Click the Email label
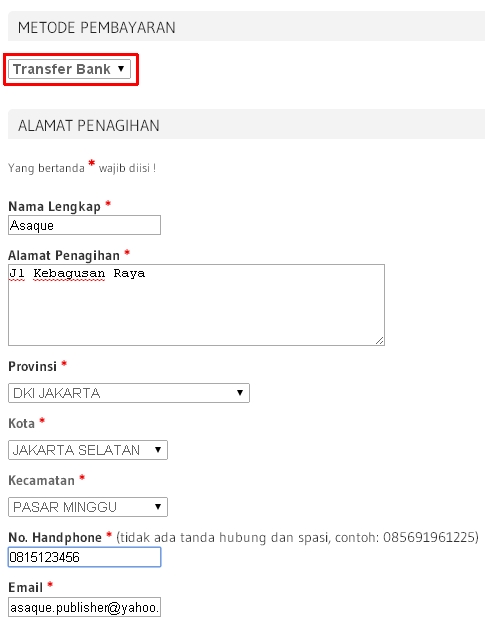The height and width of the screenshot is (624, 485). (25, 587)
